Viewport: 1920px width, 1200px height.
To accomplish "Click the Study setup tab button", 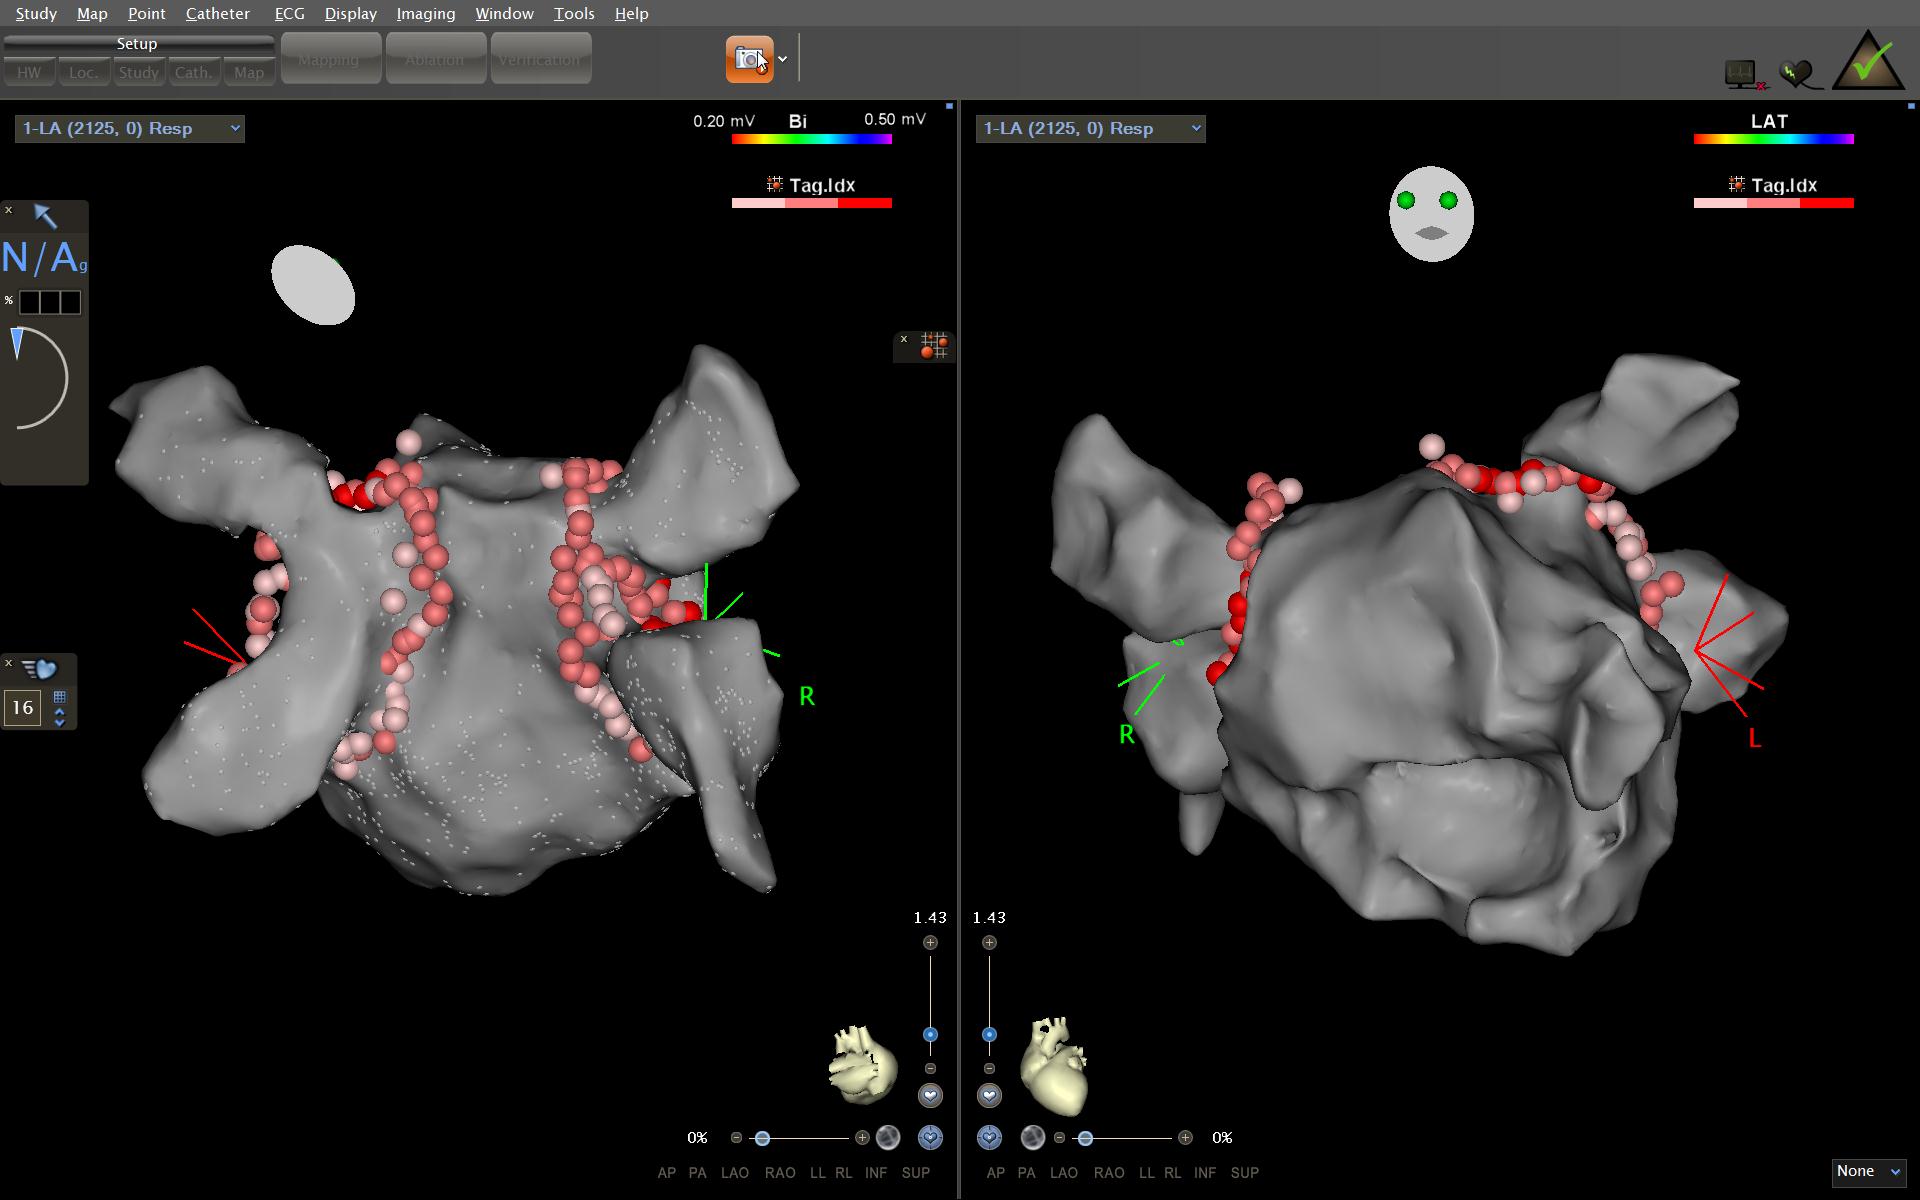I will tap(138, 72).
